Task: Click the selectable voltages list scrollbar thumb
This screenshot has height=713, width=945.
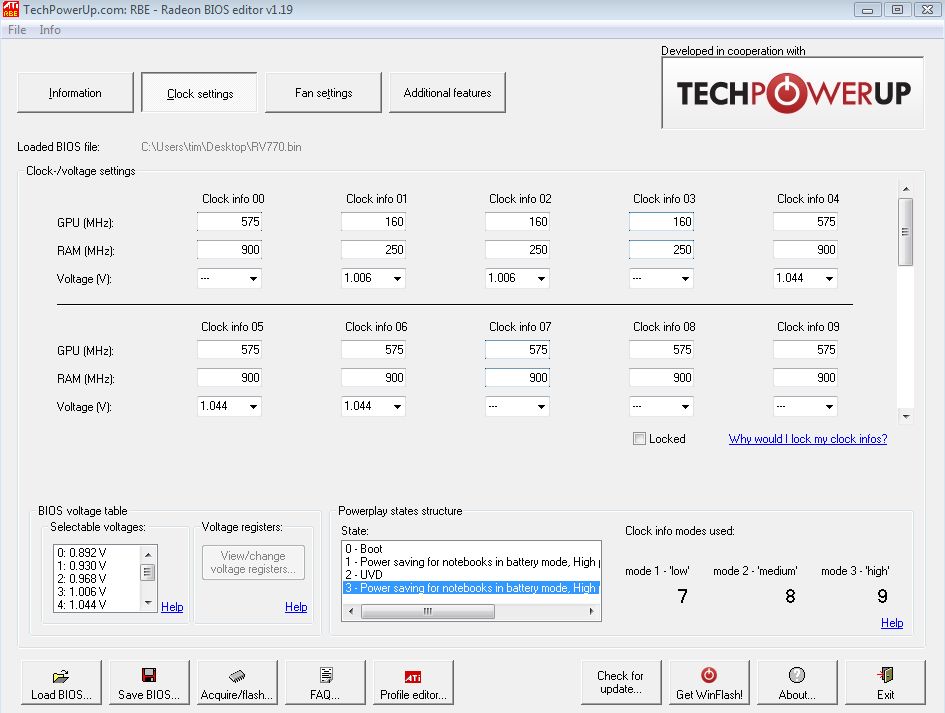Action: pos(148,571)
